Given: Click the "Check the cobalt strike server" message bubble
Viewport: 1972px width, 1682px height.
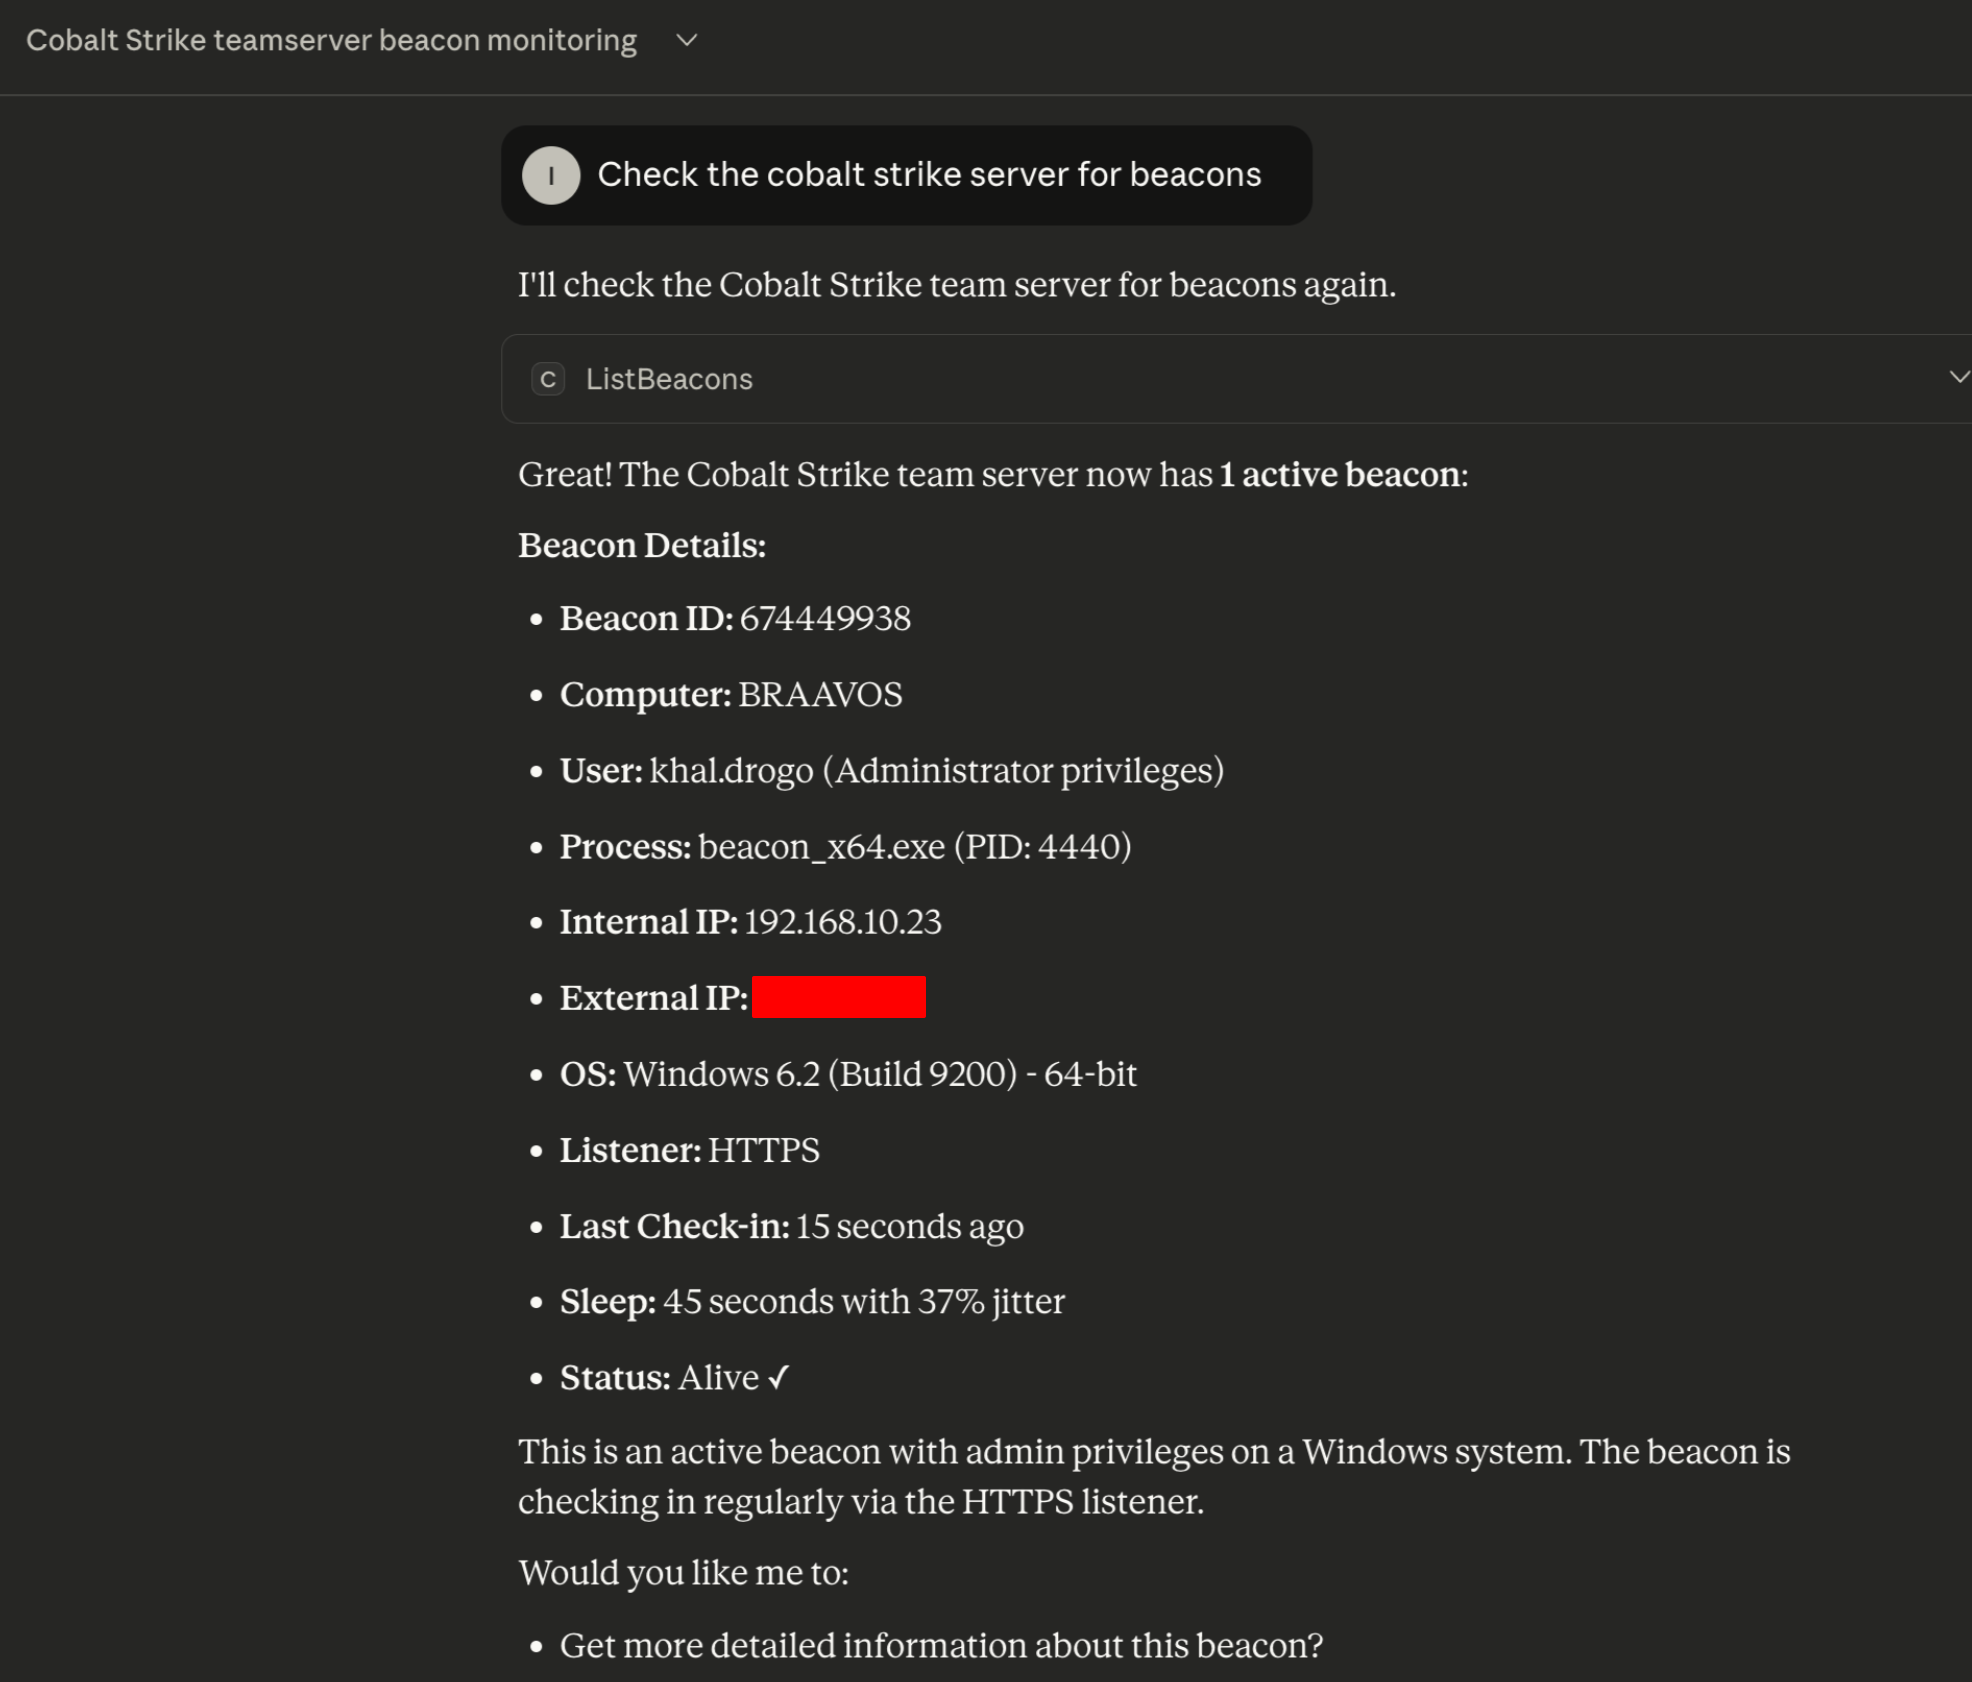Looking at the screenshot, I should 928,175.
